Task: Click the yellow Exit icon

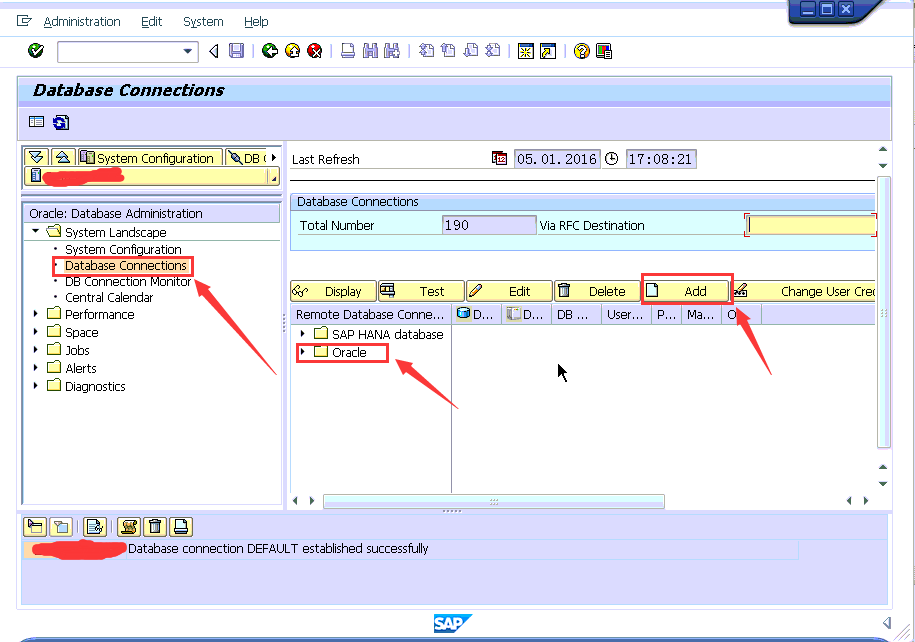Action: (292, 51)
